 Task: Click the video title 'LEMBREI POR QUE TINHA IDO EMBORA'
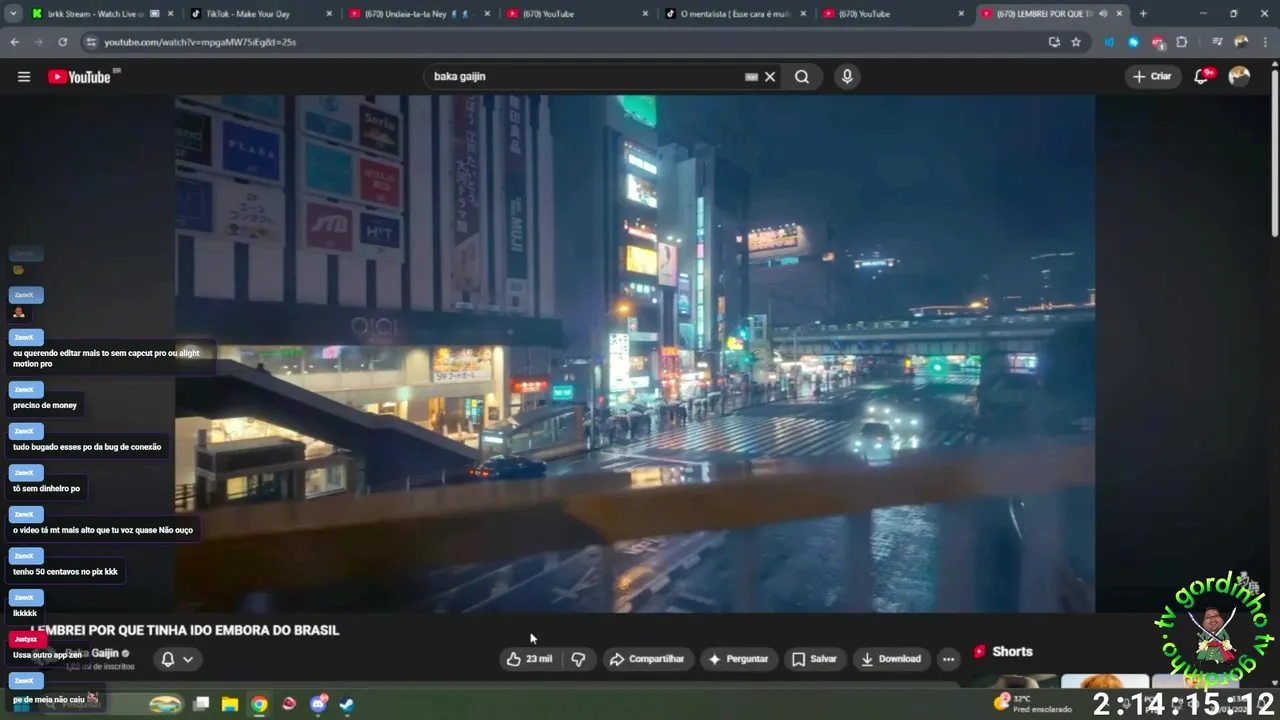click(x=187, y=630)
